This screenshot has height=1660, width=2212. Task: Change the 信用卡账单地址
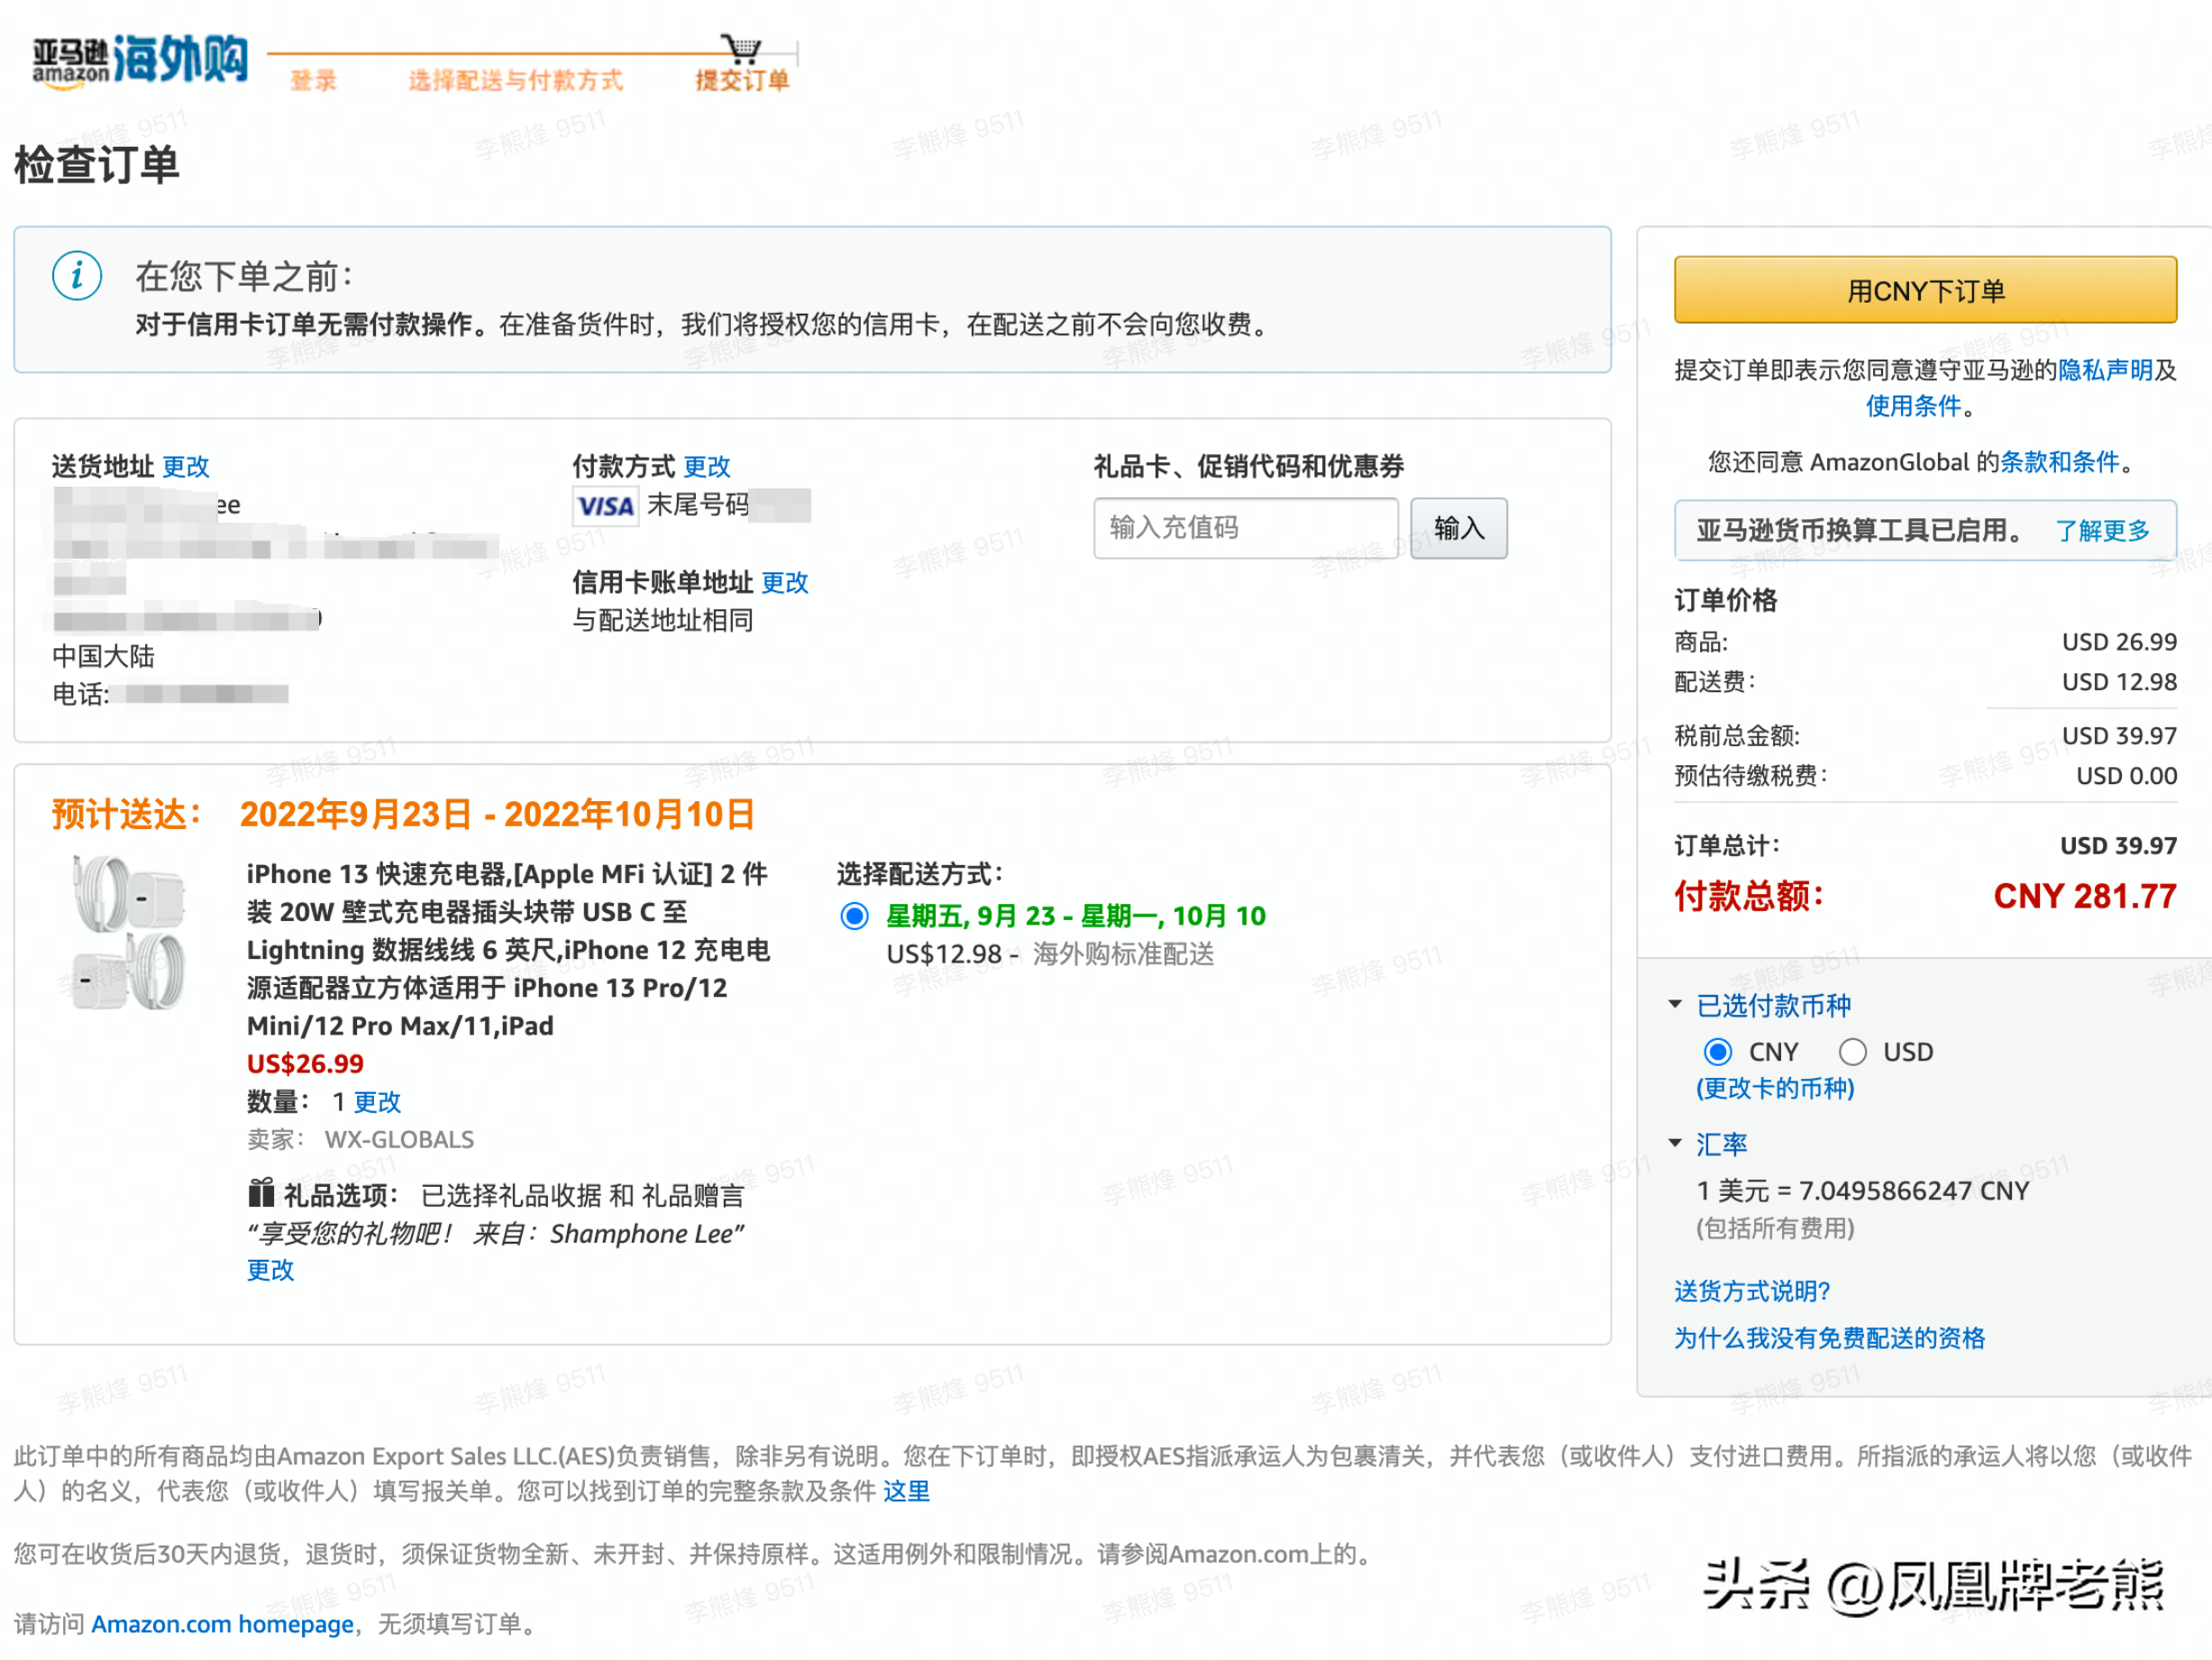[x=785, y=582]
